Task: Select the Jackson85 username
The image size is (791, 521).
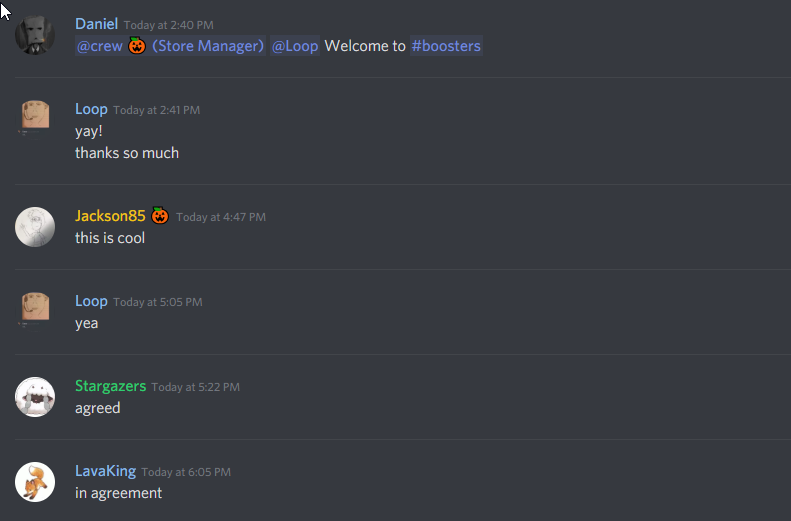Action: (110, 216)
